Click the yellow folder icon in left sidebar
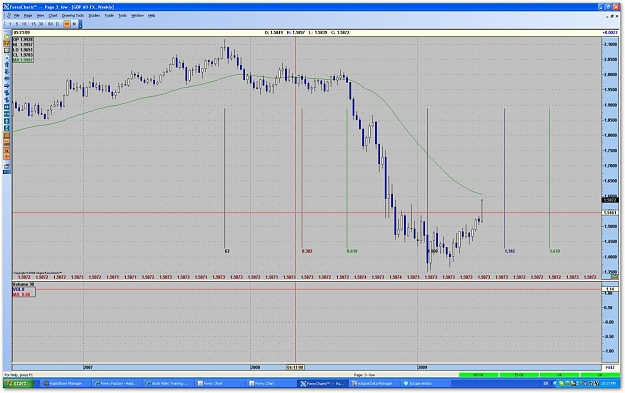Viewport: 625px width, 393px height. [6, 37]
